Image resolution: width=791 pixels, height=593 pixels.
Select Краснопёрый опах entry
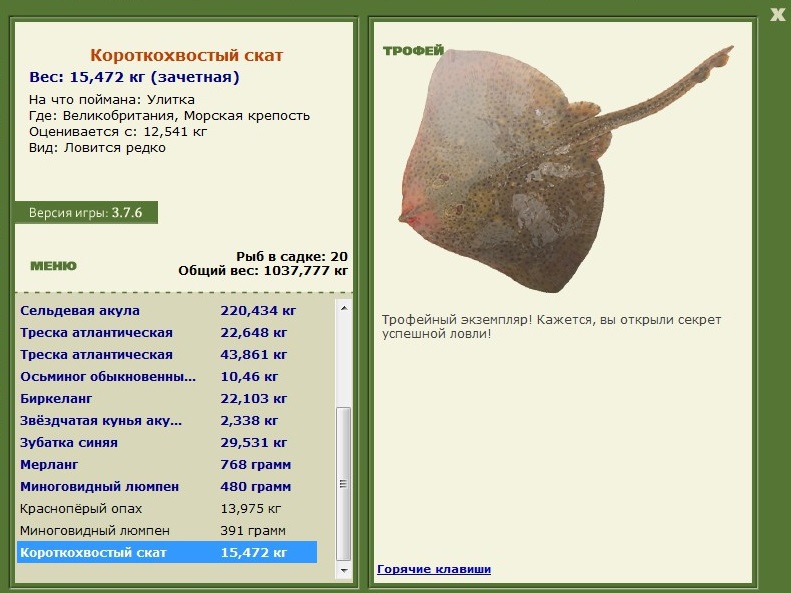click(x=81, y=509)
